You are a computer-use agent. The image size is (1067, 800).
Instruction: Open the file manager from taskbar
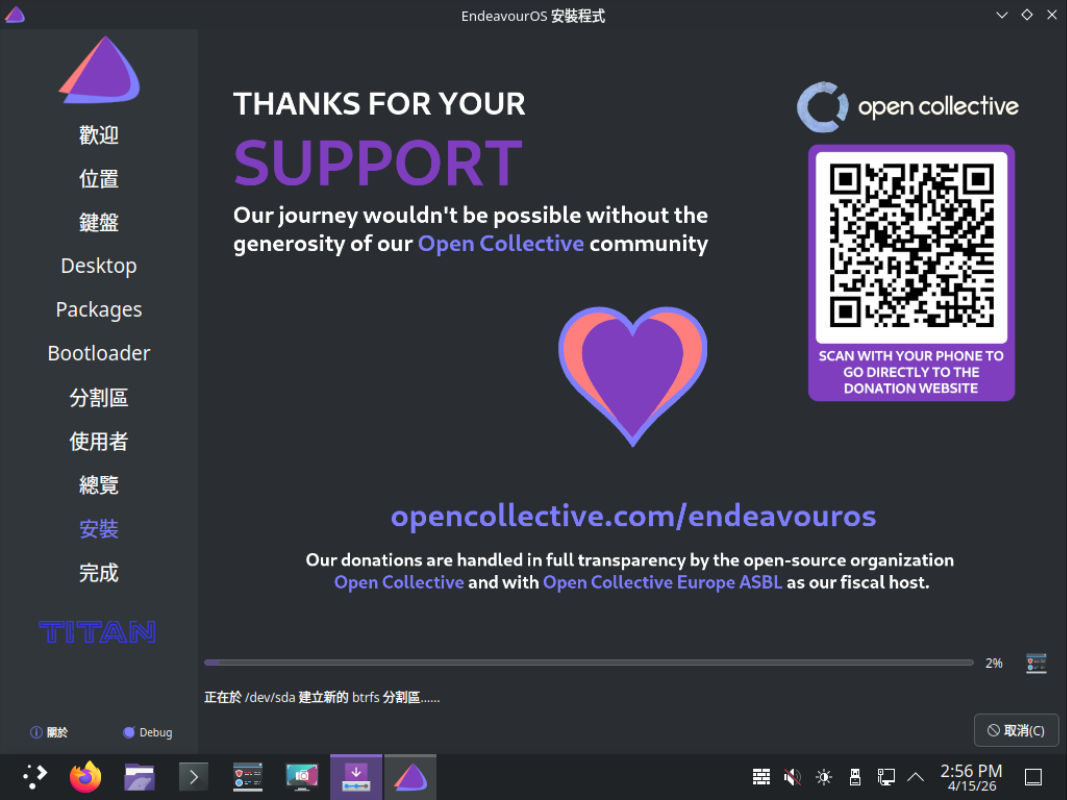pyautogui.click(x=139, y=776)
